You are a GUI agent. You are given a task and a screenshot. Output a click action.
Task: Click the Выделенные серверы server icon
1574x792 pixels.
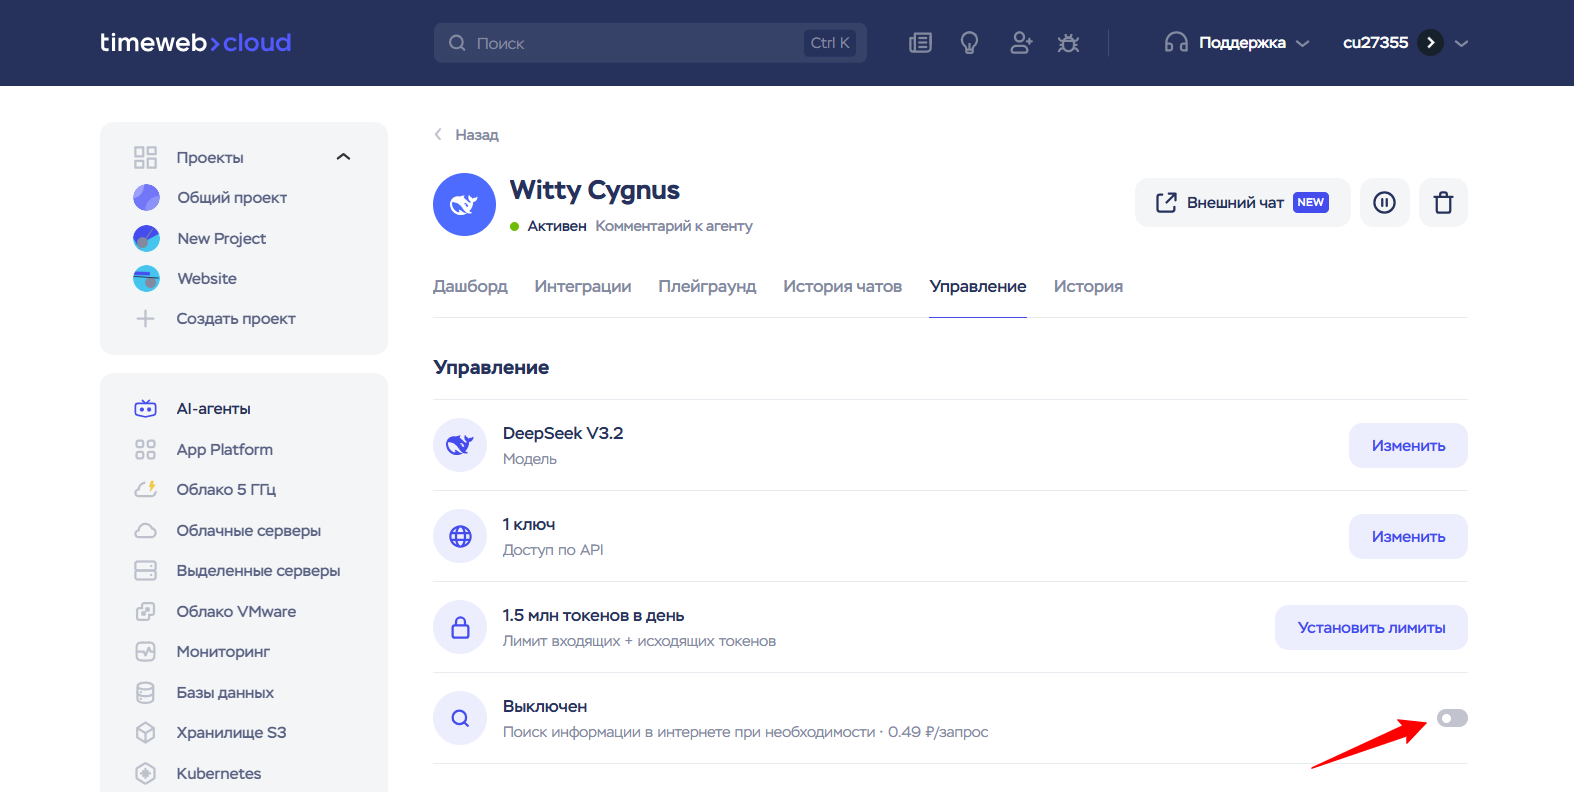145,570
